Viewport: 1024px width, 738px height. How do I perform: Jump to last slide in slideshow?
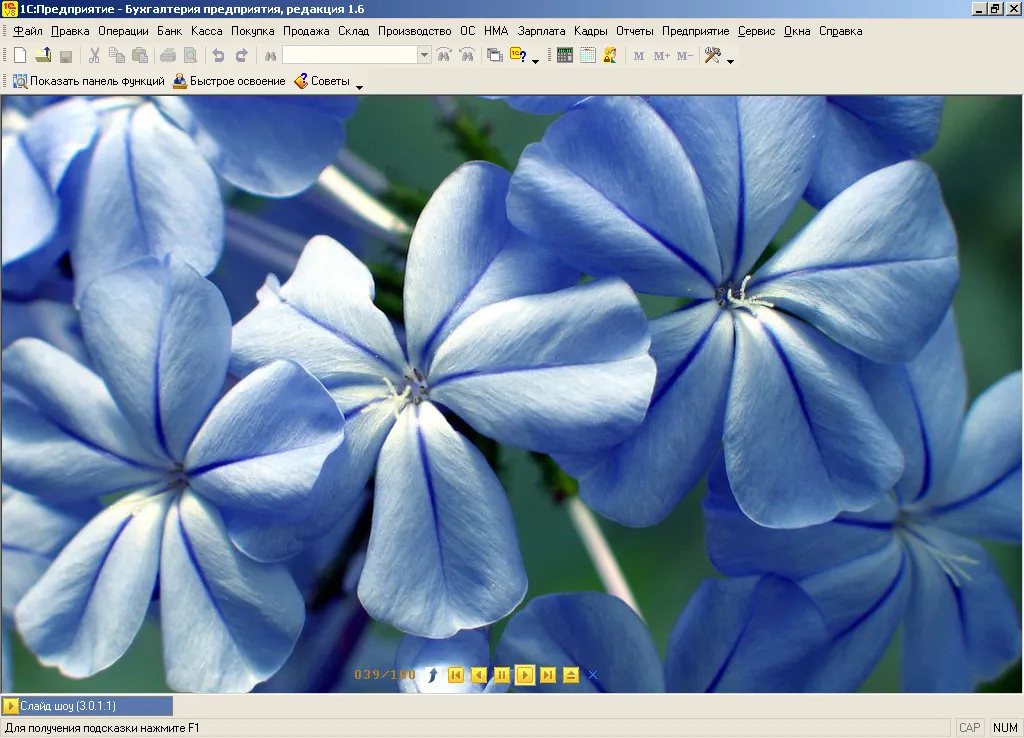[548, 675]
